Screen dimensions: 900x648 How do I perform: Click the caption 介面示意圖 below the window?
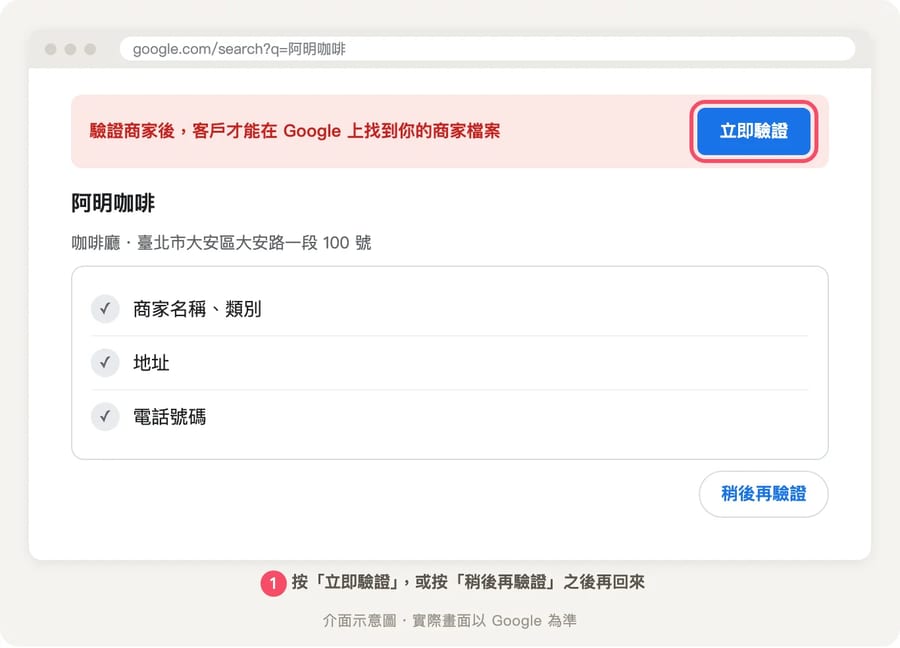tap(359, 620)
